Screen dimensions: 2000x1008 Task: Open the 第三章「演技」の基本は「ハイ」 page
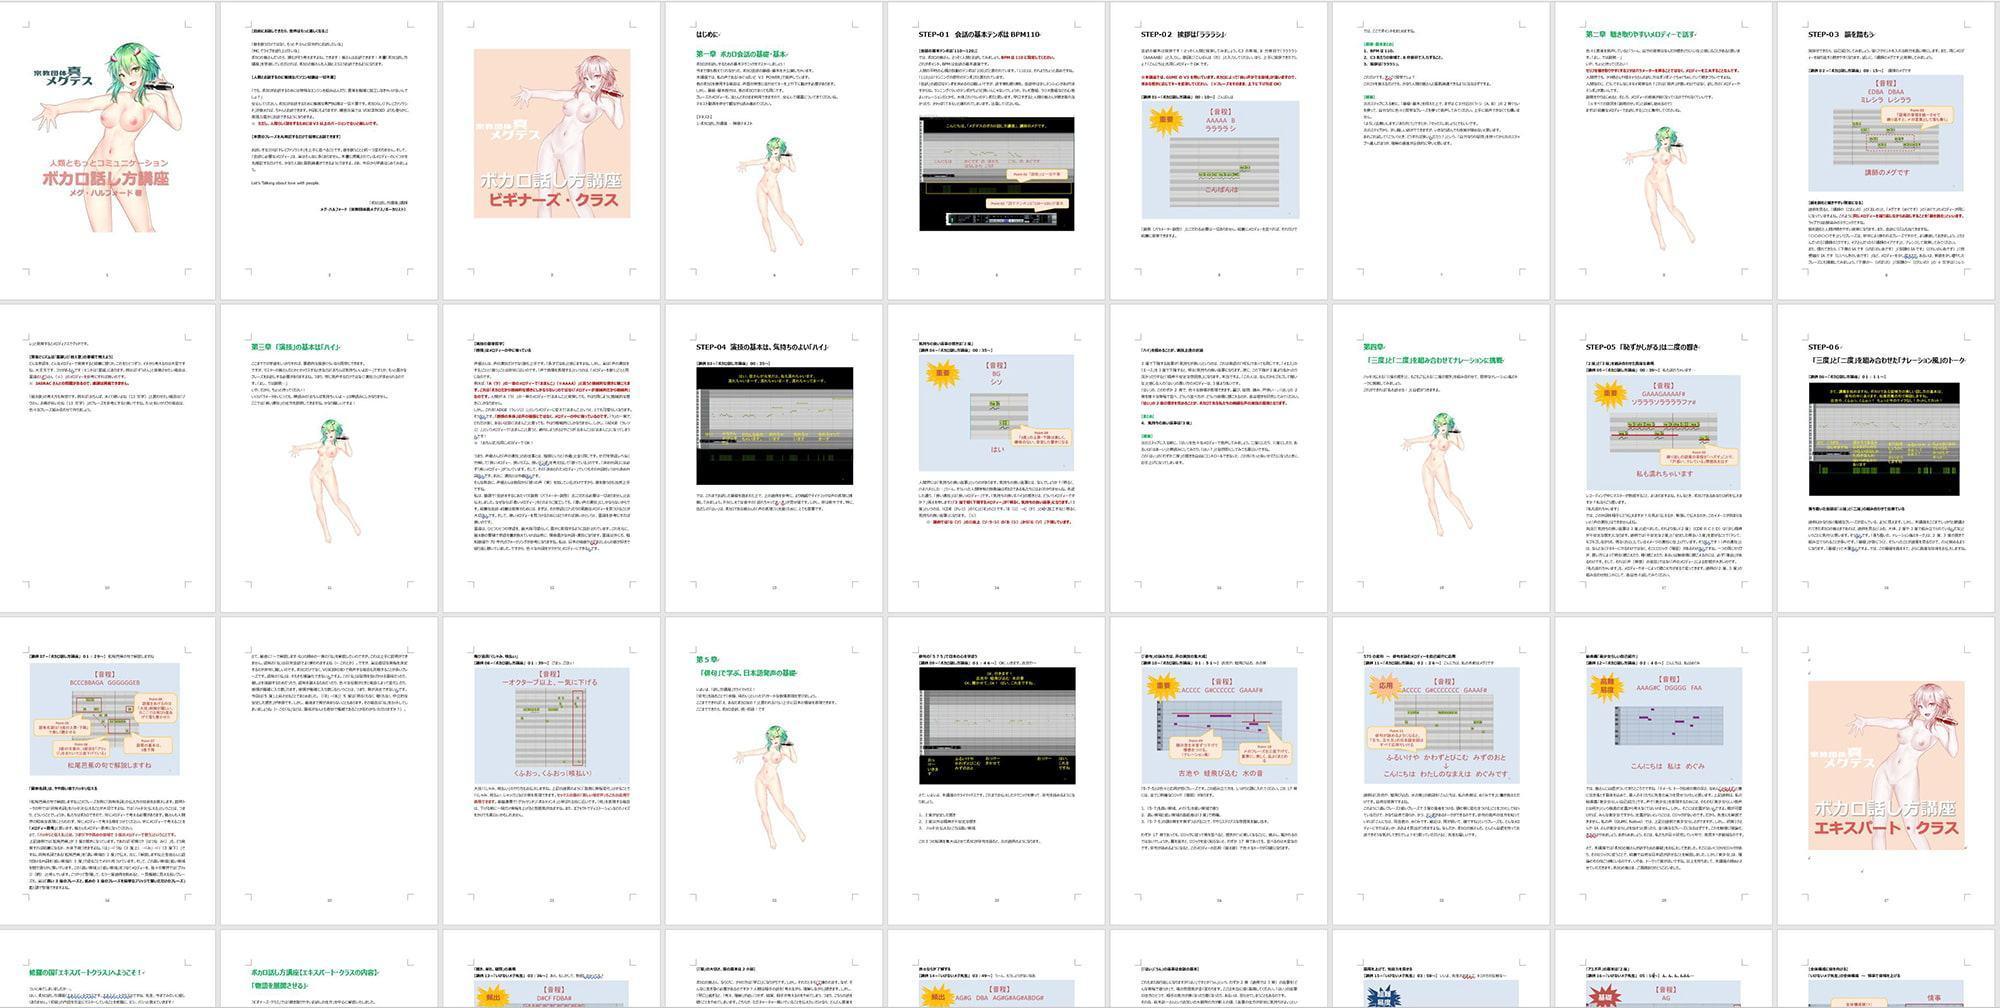pos(329,460)
